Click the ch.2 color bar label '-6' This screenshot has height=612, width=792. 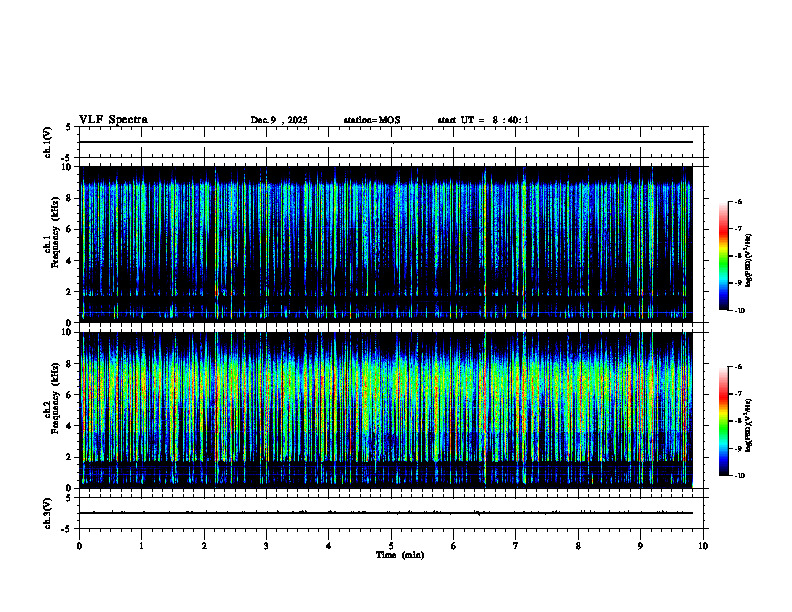738,367
